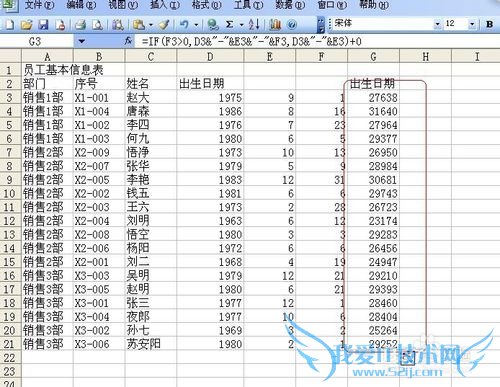Insert a hyperlink with the globe icon

pyautogui.click(x=212, y=25)
